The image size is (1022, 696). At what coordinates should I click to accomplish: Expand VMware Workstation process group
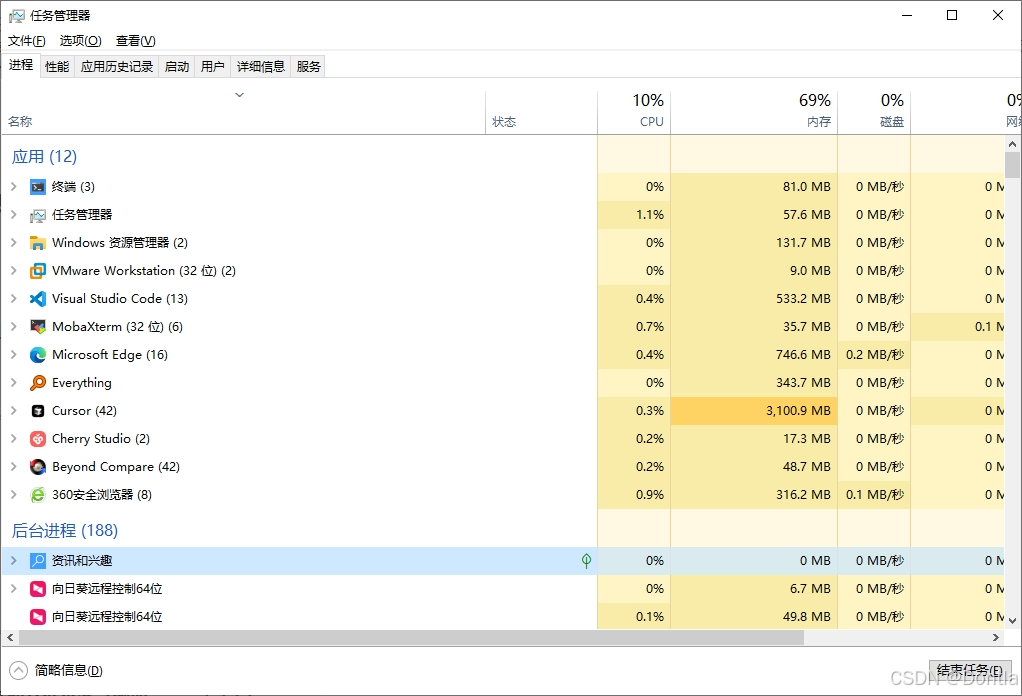click(14, 271)
